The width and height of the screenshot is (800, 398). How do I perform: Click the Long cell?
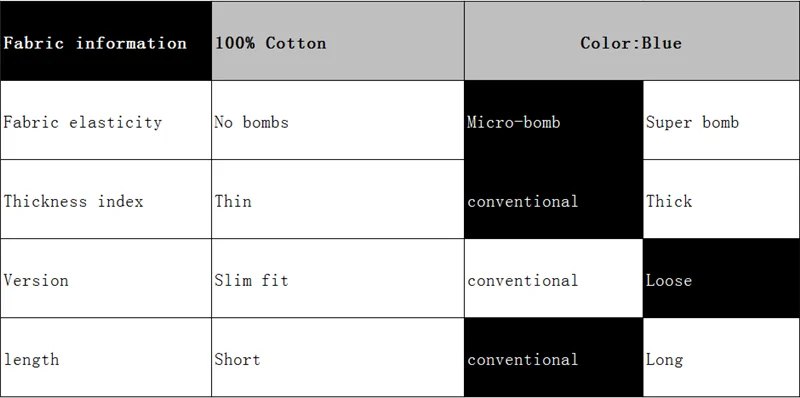721,357
